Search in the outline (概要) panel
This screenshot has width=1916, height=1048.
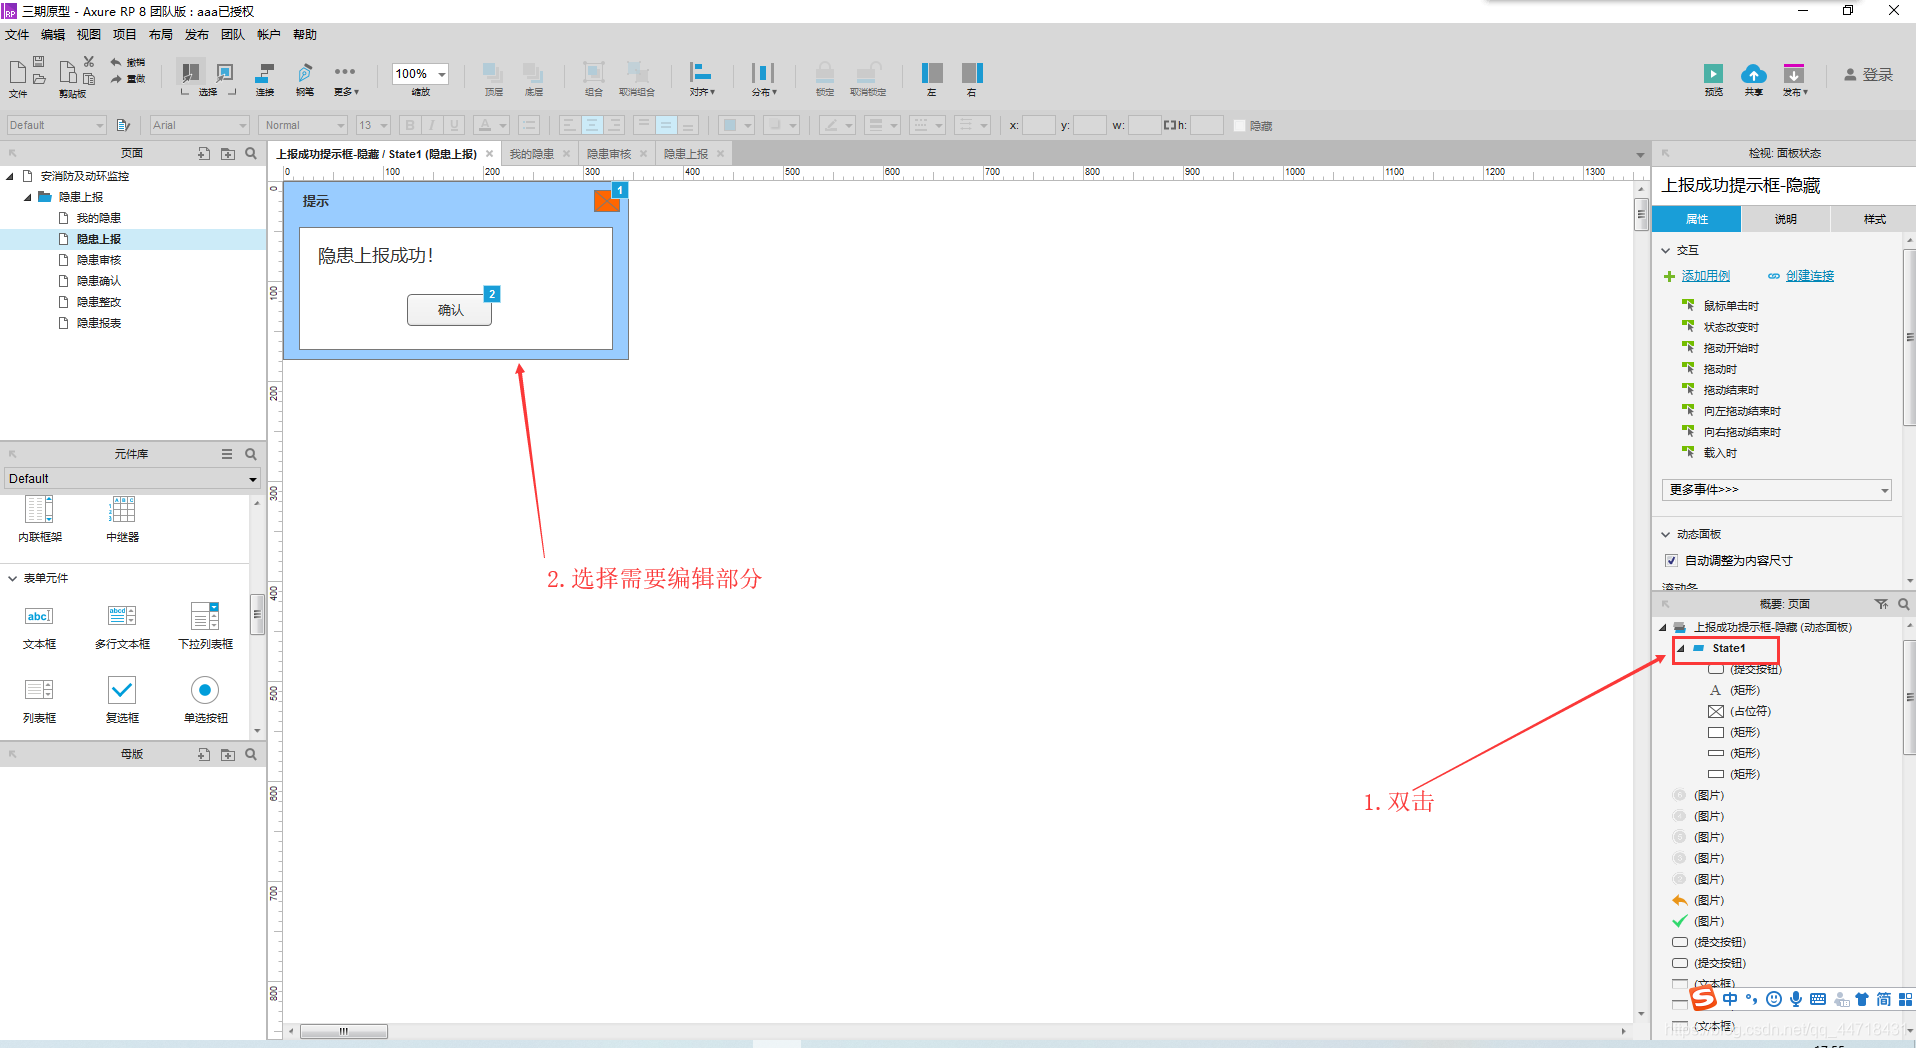click(1903, 604)
